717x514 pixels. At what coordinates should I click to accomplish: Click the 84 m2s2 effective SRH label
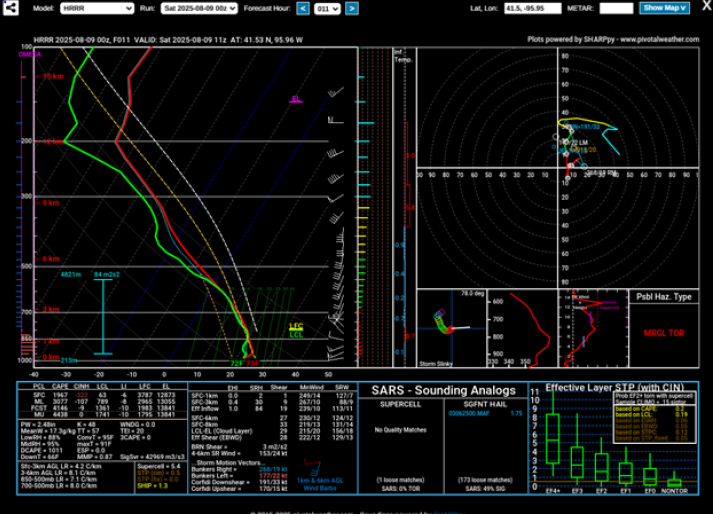pos(107,274)
